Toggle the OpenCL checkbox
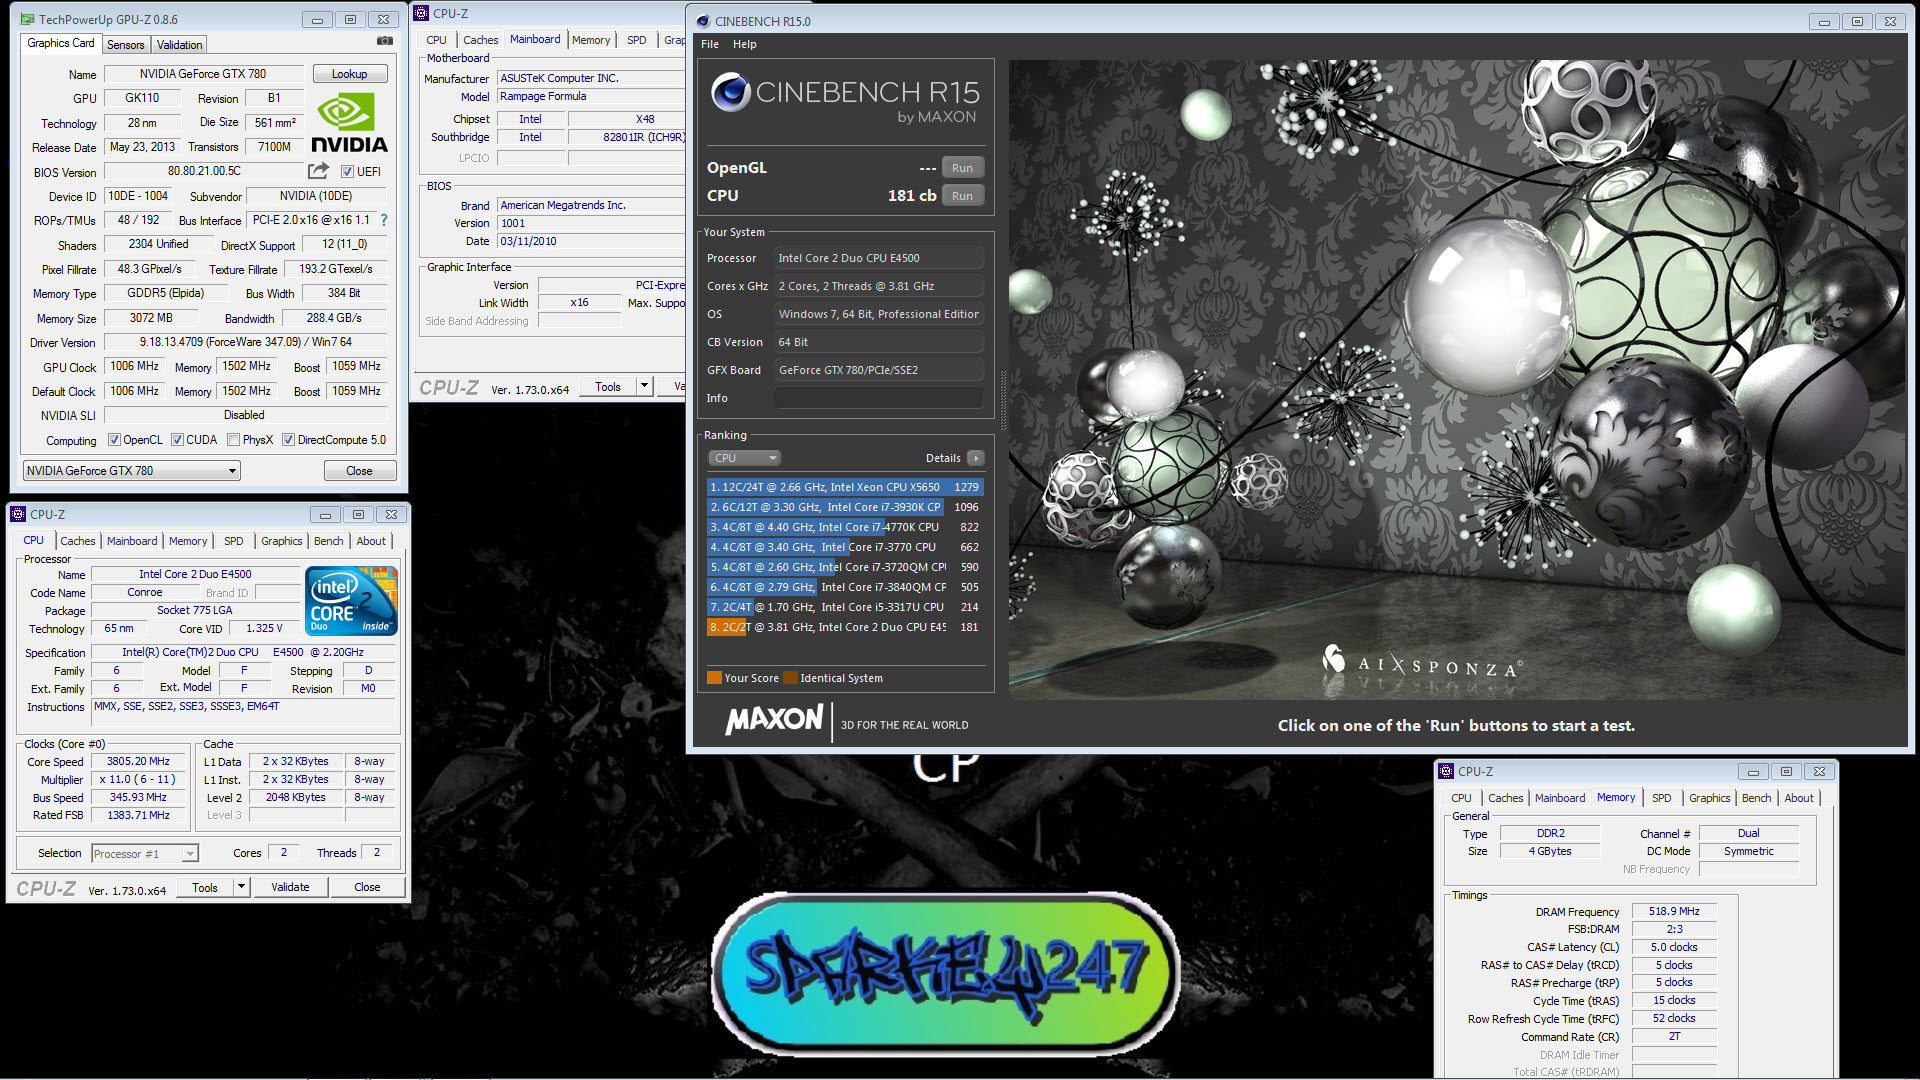Screen dimensions: 1920x1080 114,439
